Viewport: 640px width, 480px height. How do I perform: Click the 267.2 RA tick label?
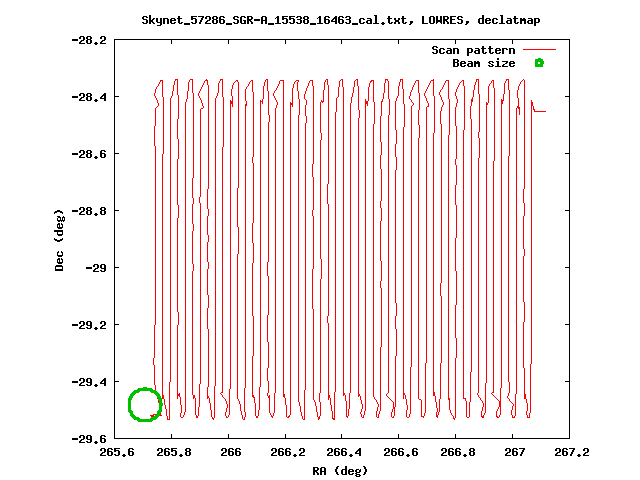[571, 452]
